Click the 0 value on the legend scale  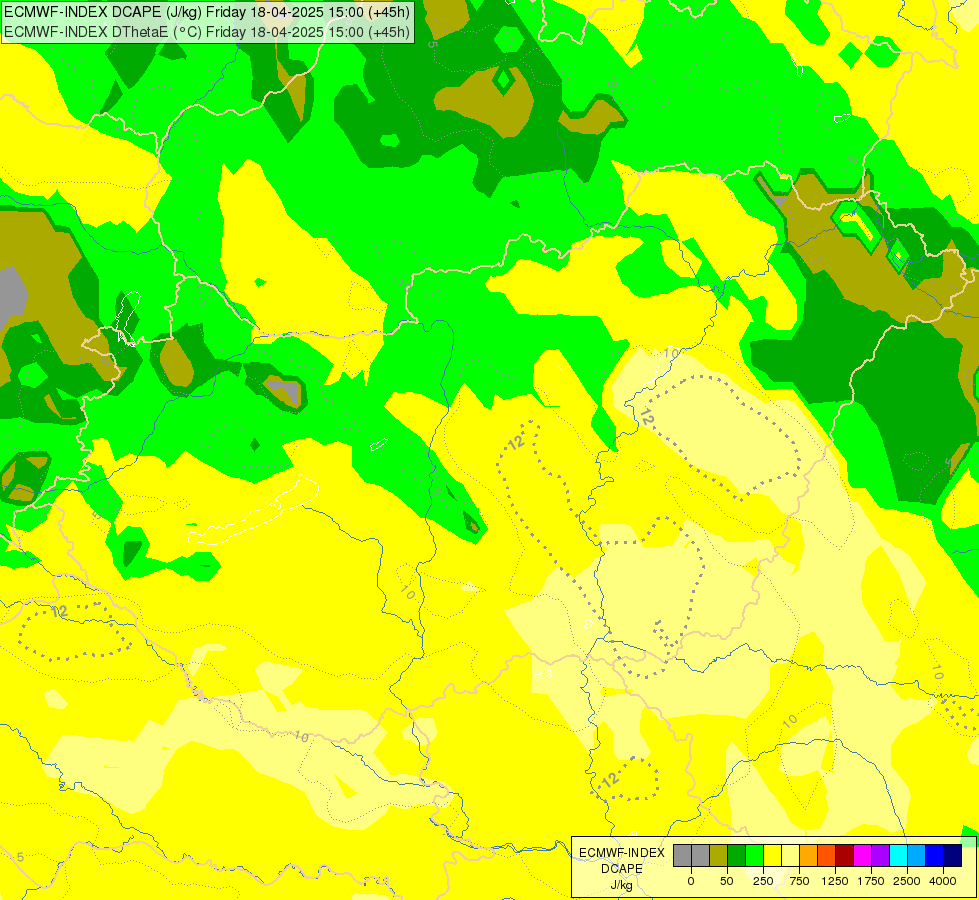691,881
